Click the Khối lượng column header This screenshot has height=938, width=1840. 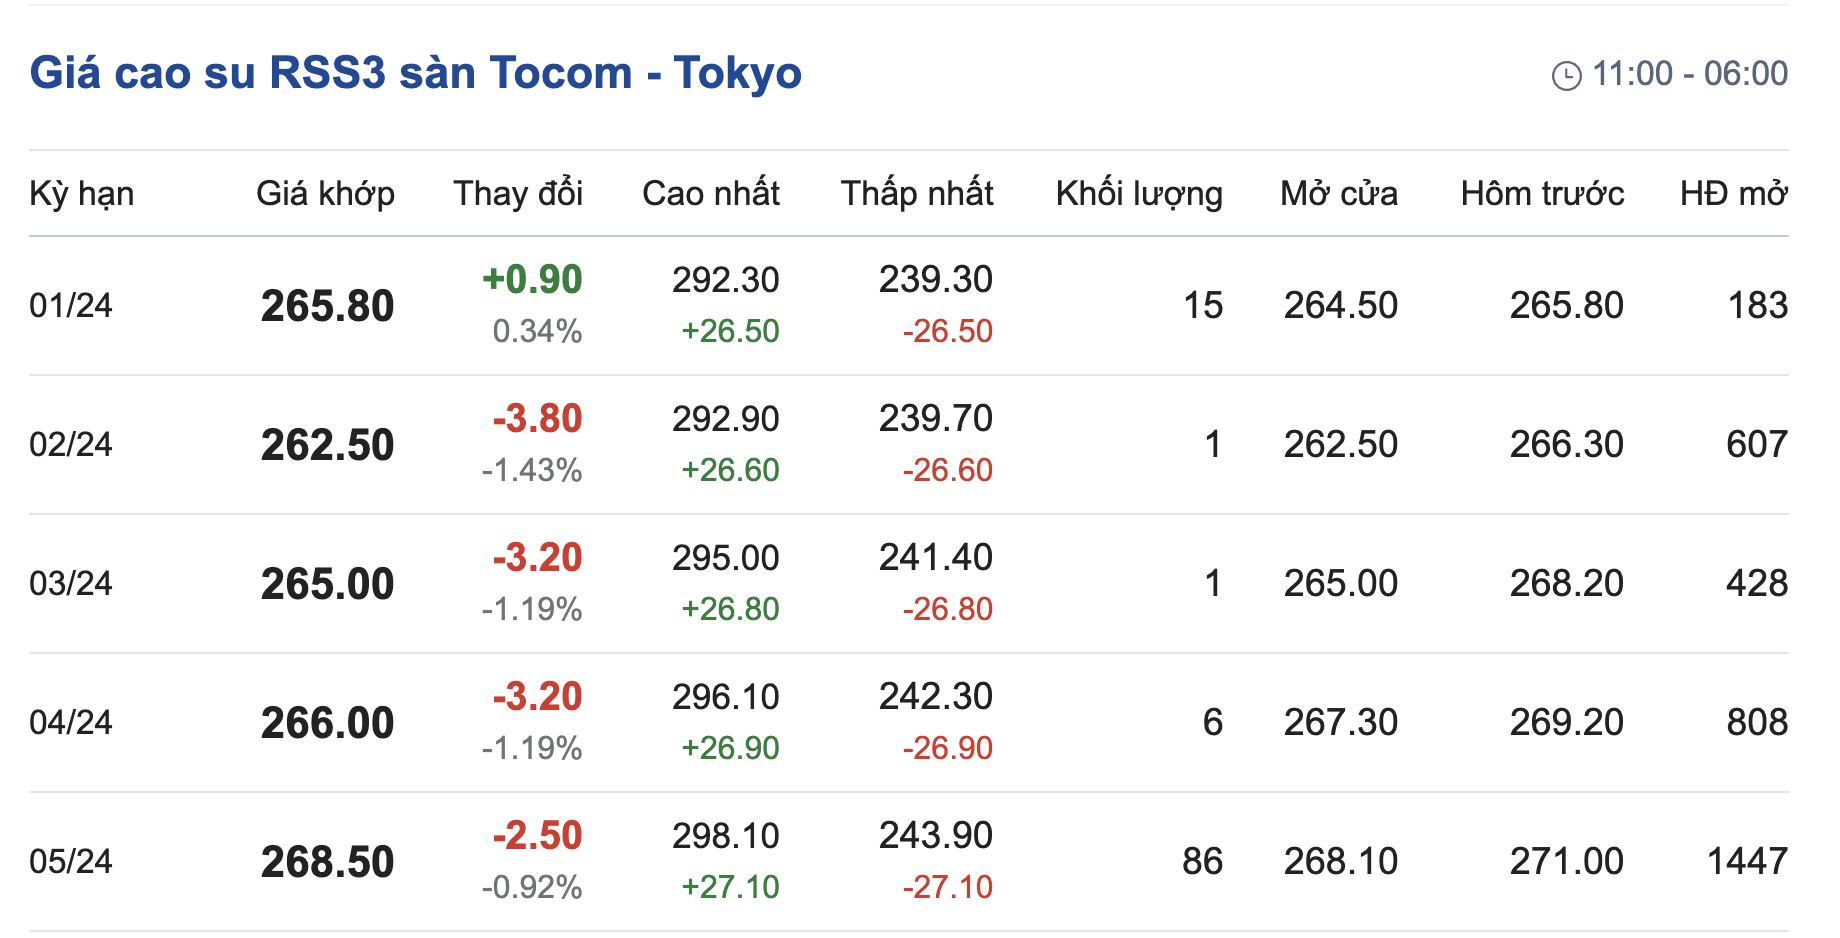(1138, 193)
